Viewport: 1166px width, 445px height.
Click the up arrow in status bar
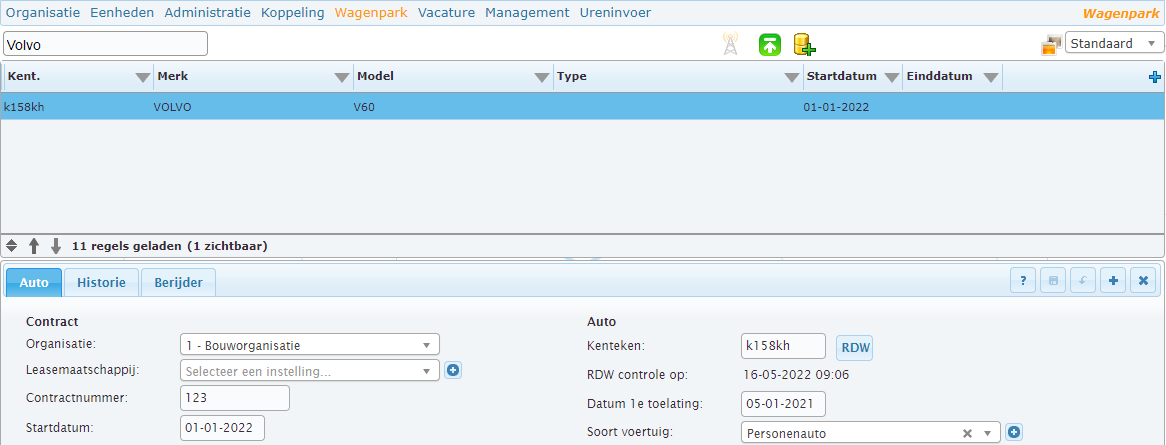point(33,246)
